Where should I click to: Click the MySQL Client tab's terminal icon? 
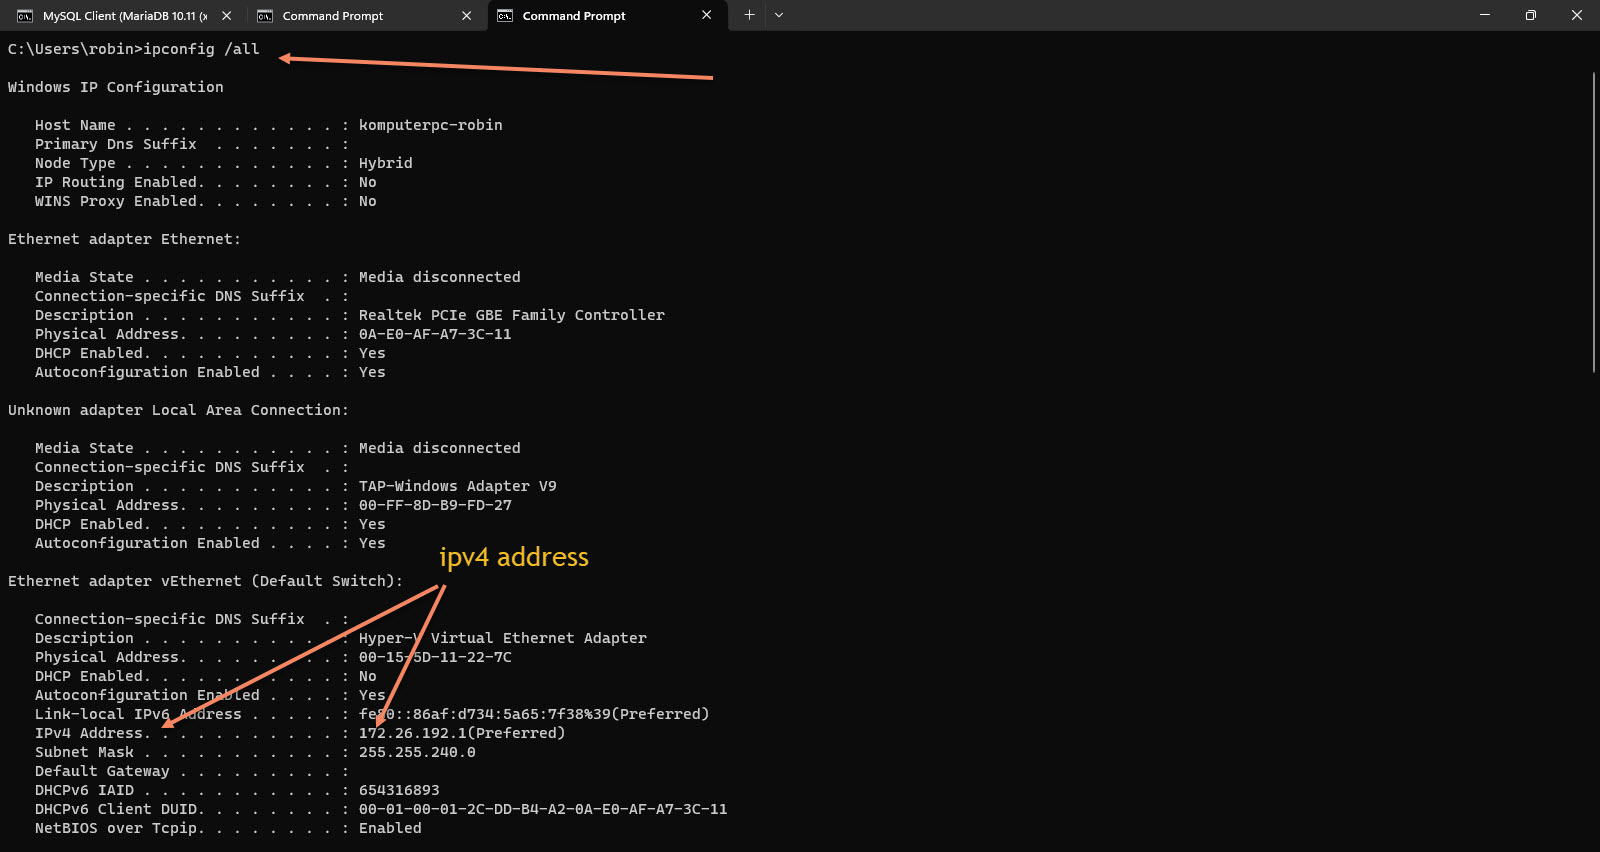click(25, 16)
